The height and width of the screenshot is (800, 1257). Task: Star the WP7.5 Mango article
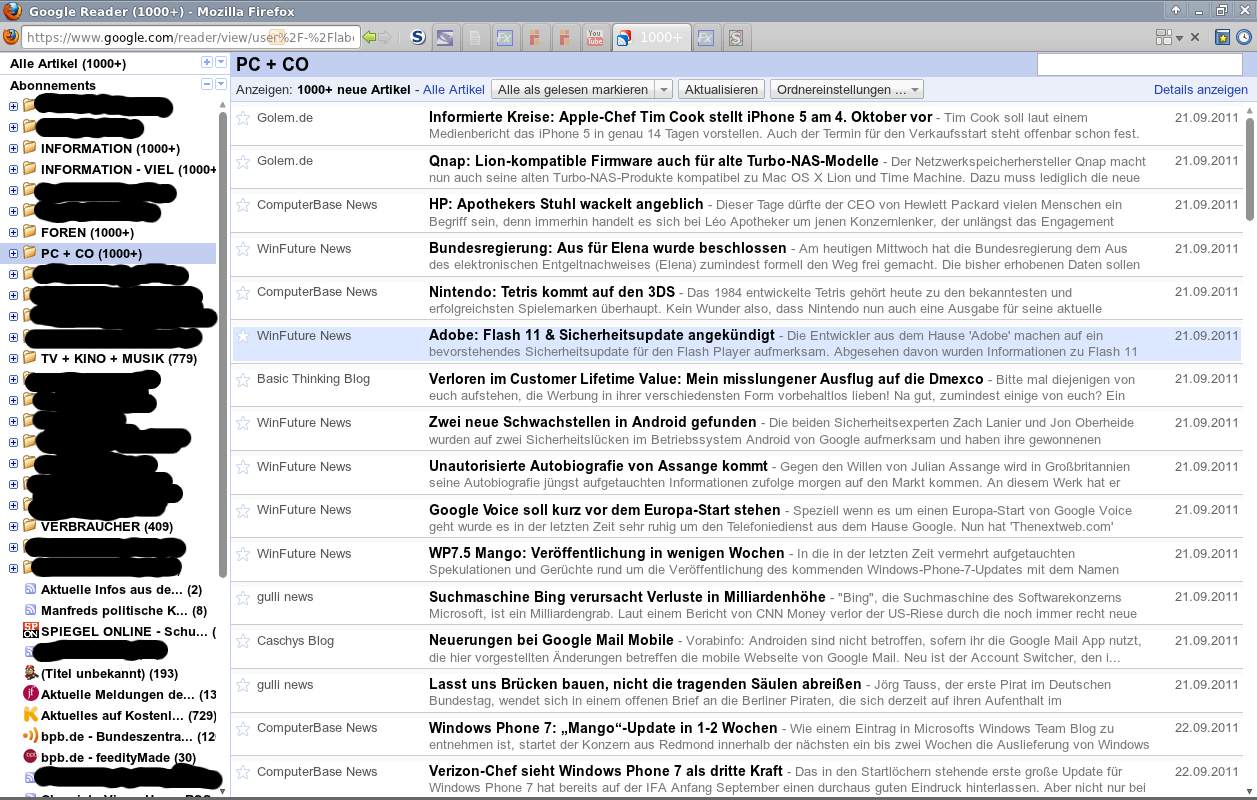click(x=242, y=554)
